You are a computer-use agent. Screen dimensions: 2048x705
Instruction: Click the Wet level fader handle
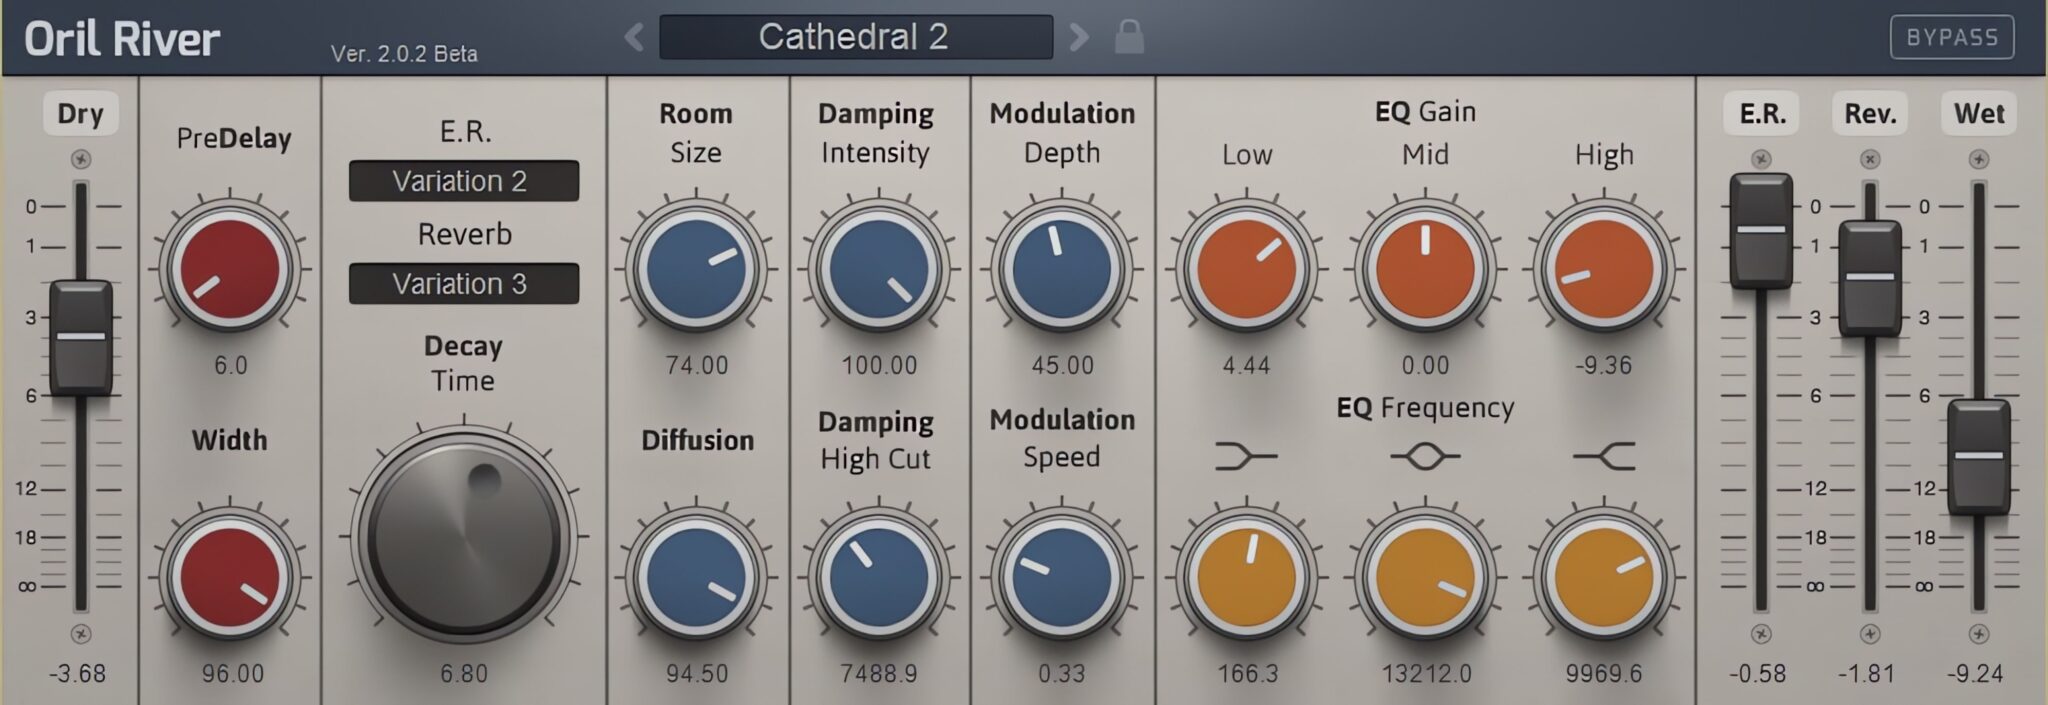point(1978,457)
